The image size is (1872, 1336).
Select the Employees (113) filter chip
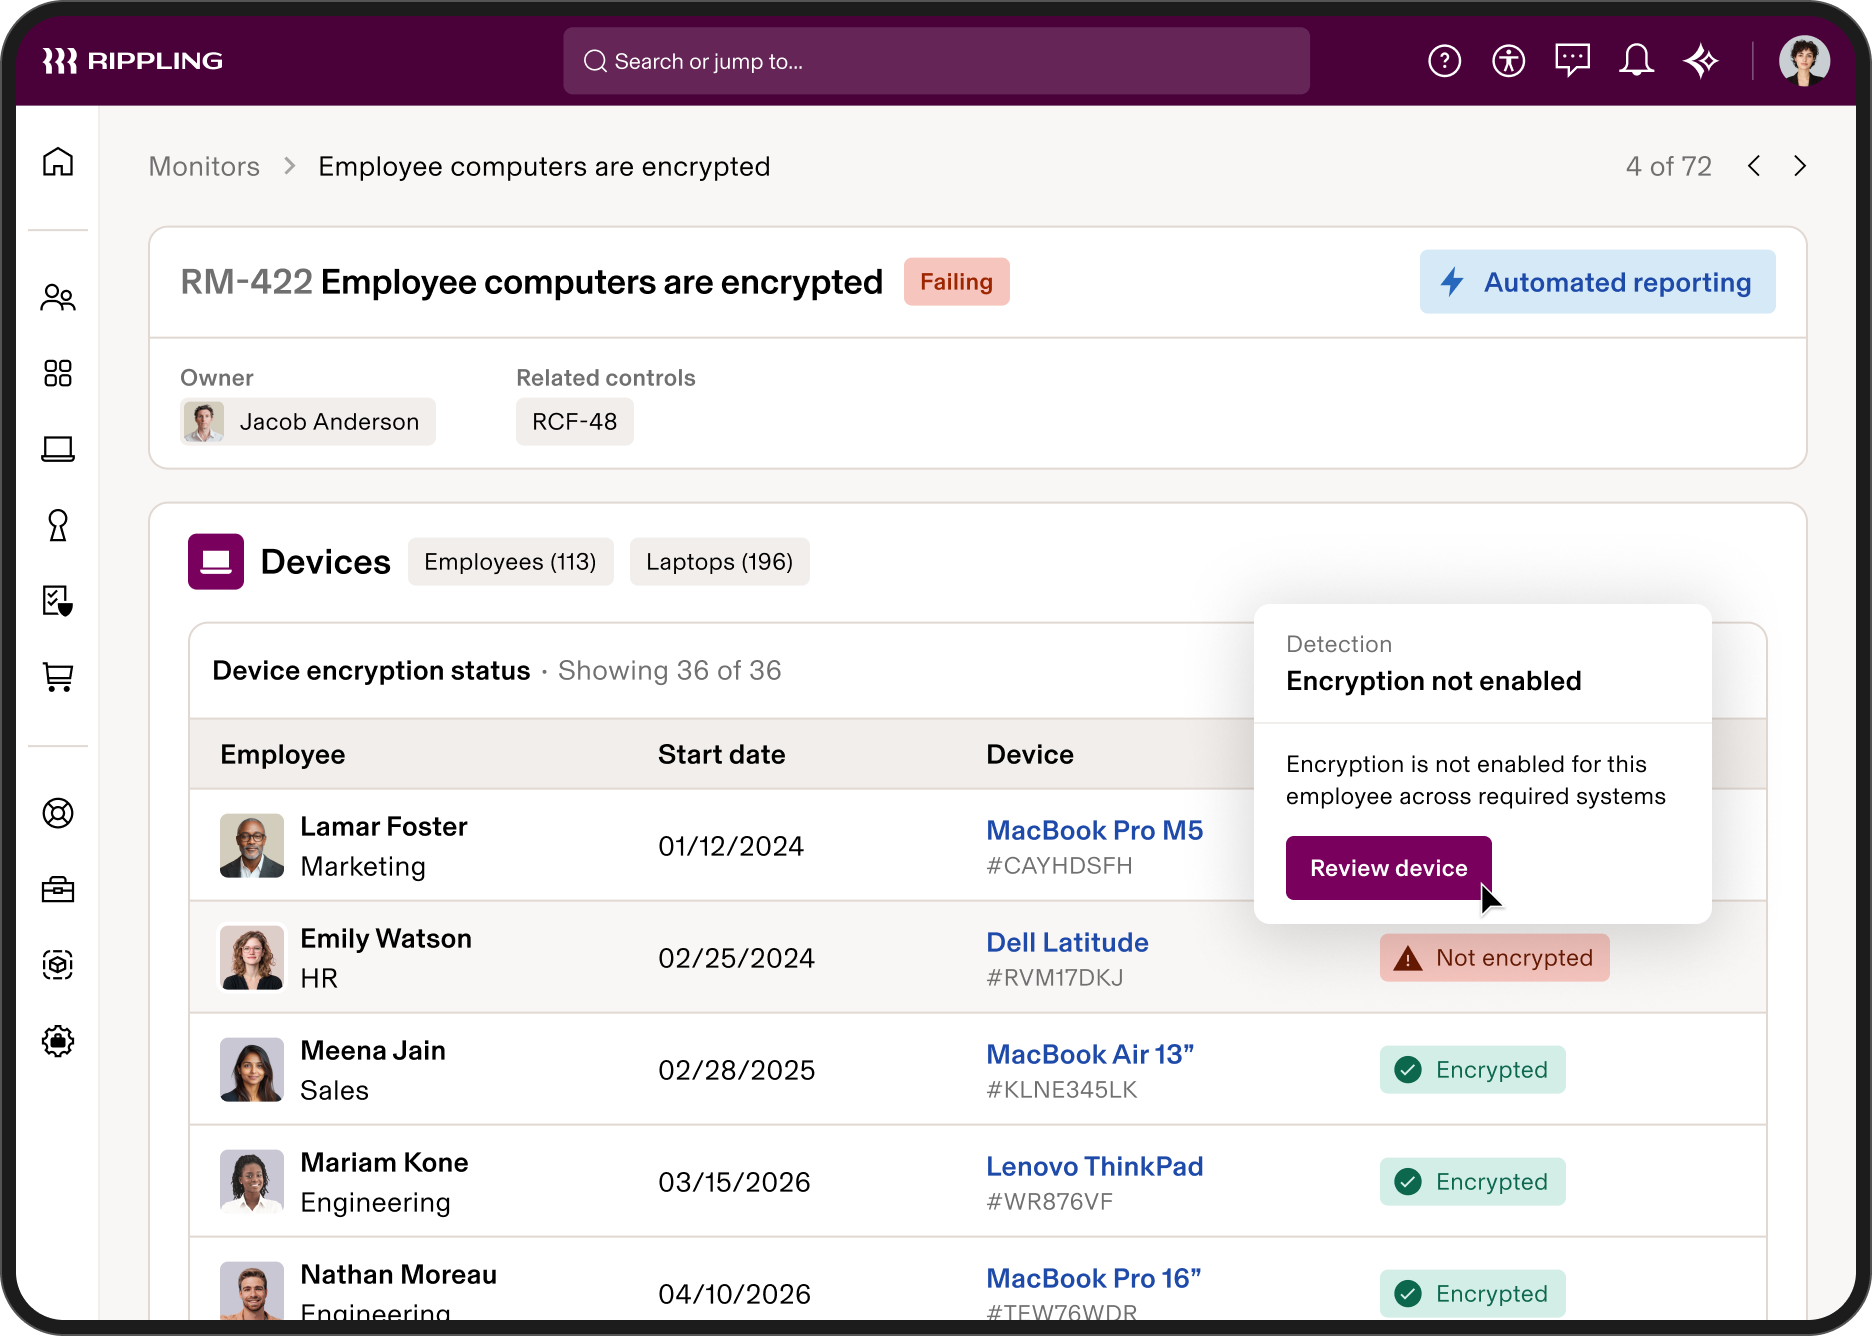coord(510,561)
